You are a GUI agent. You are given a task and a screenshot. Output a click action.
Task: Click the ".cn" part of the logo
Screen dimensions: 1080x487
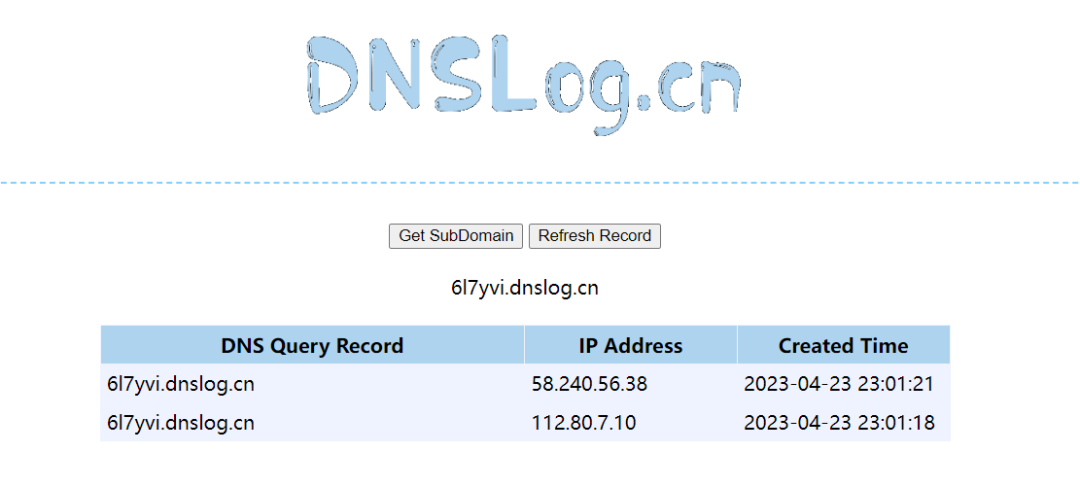pos(687,88)
